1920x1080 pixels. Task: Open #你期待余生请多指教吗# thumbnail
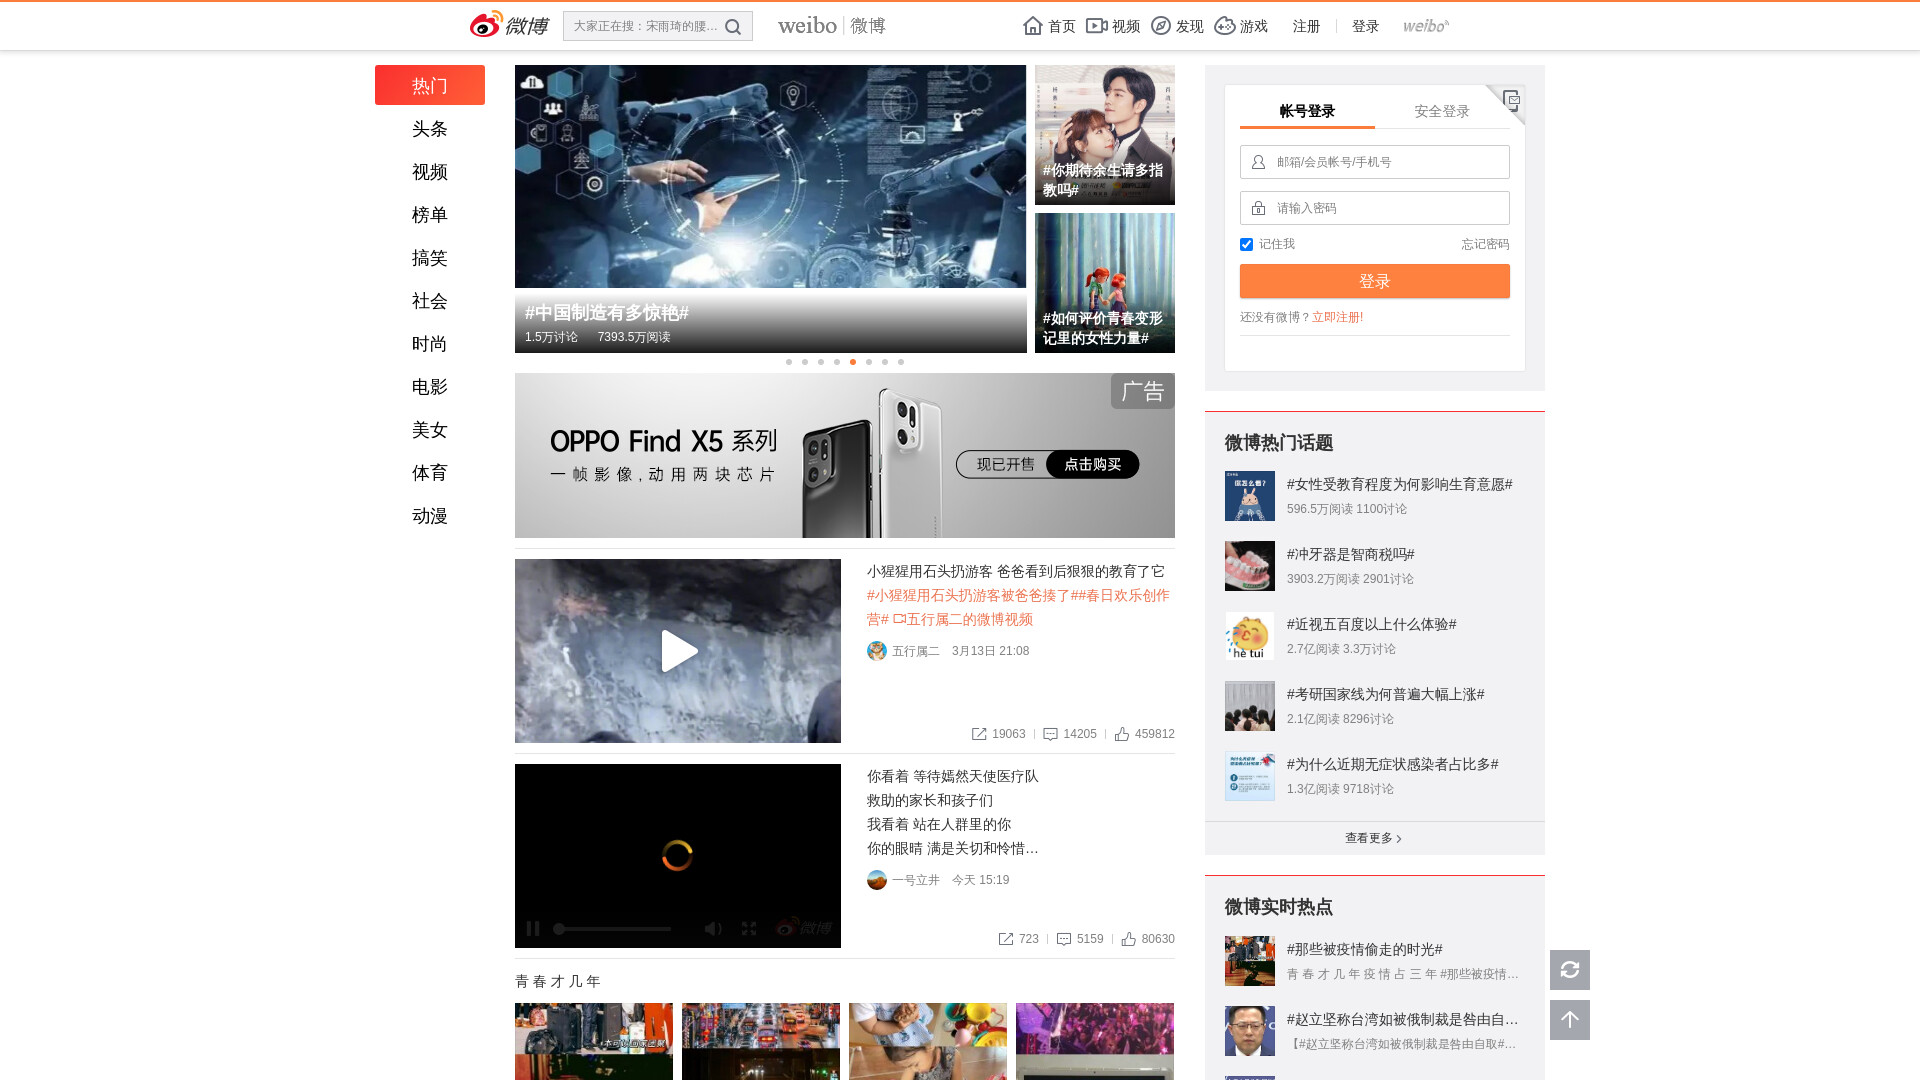[1105, 135]
